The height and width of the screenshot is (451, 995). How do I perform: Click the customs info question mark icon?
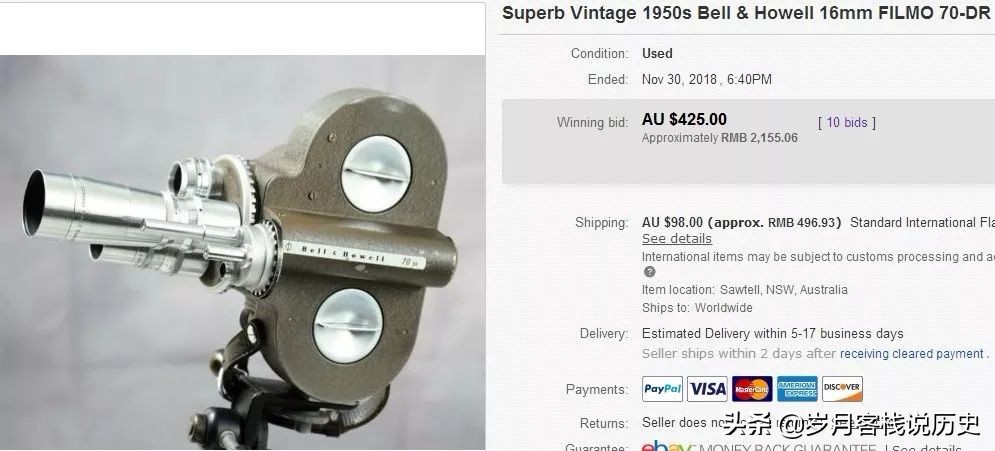coord(649,272)
